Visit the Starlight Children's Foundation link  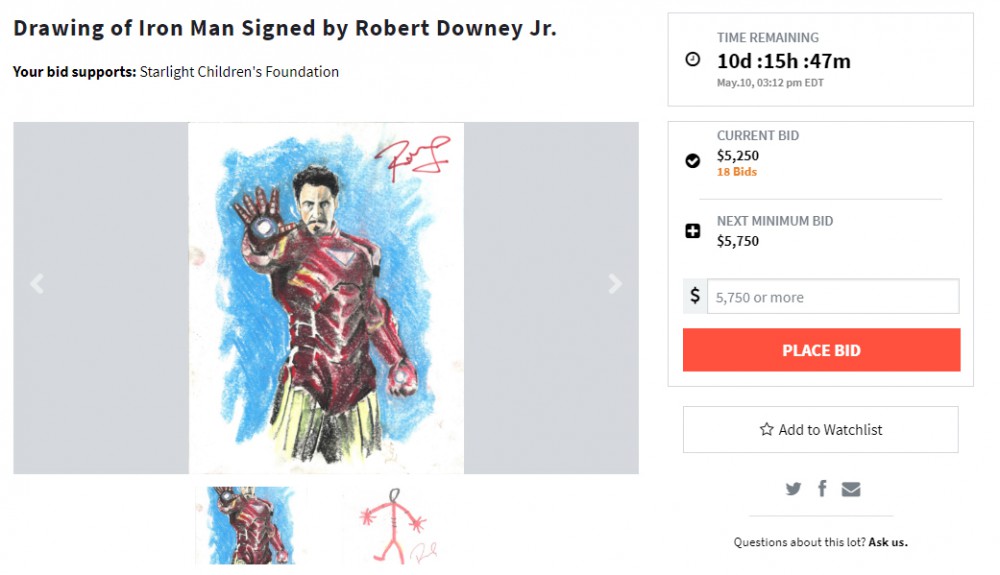point(239,72)
